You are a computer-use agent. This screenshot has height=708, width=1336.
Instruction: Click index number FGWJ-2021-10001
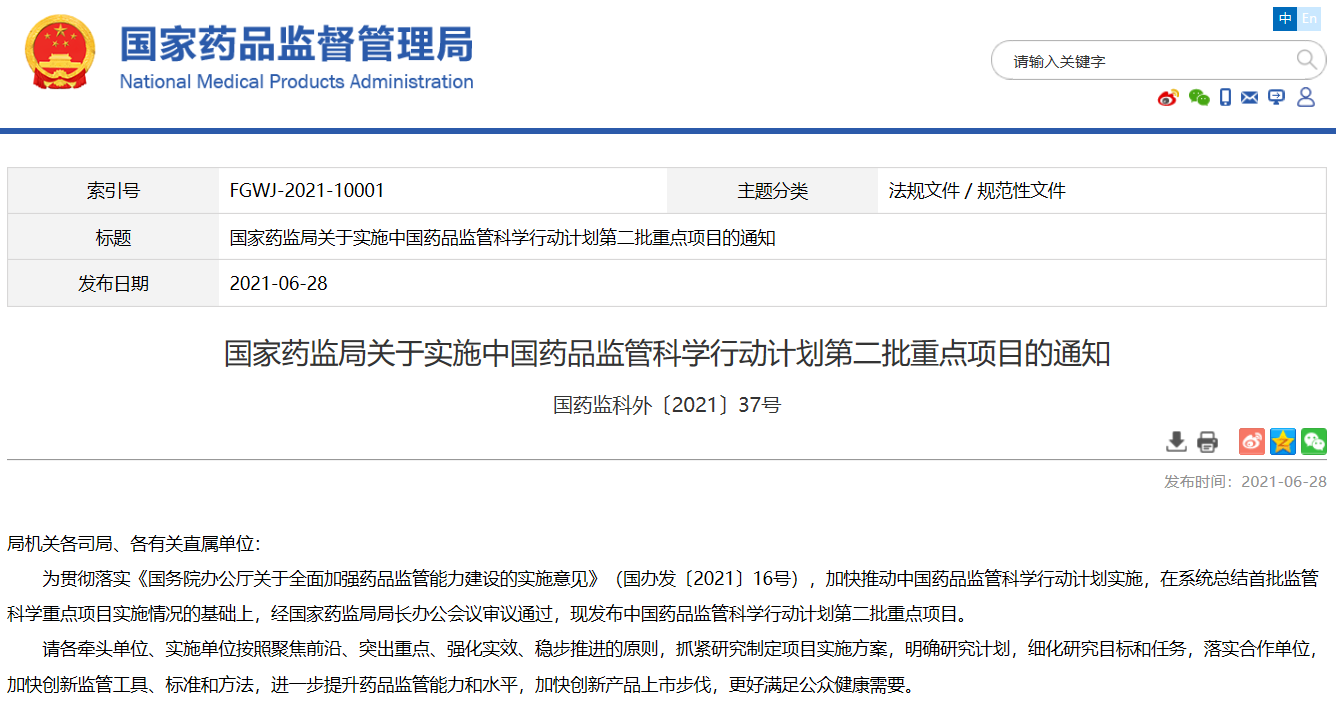(307, 191)
